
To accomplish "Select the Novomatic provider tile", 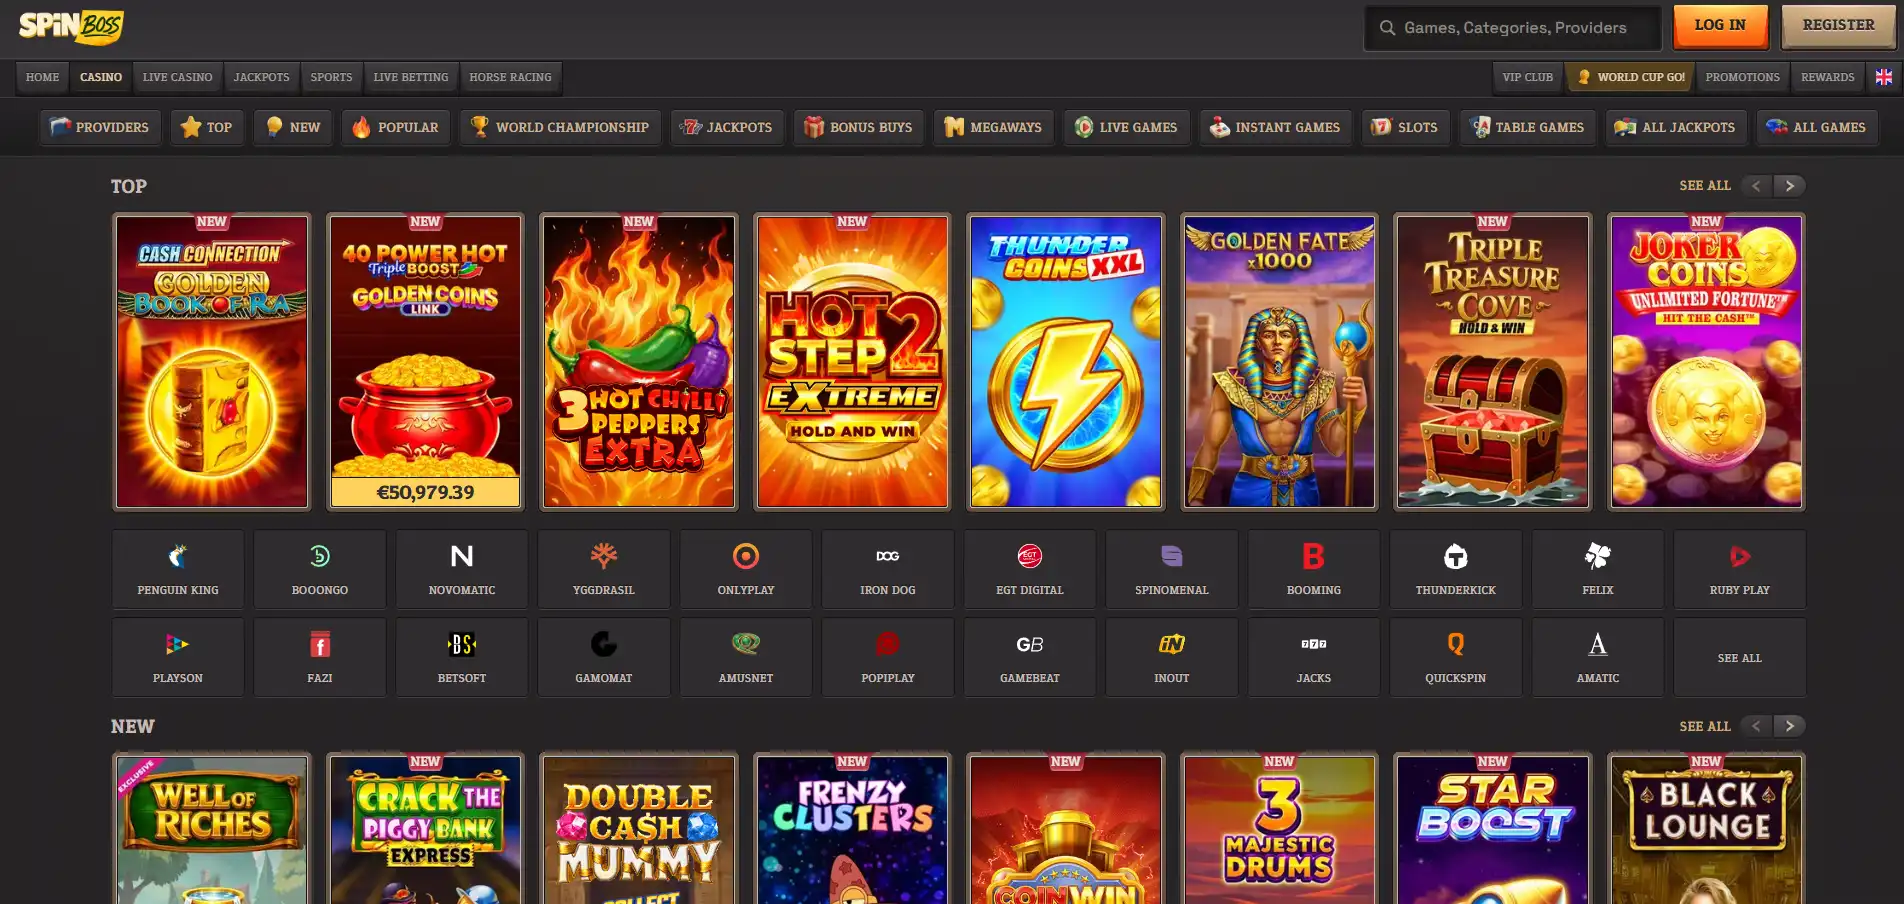I will pos(462,569).
